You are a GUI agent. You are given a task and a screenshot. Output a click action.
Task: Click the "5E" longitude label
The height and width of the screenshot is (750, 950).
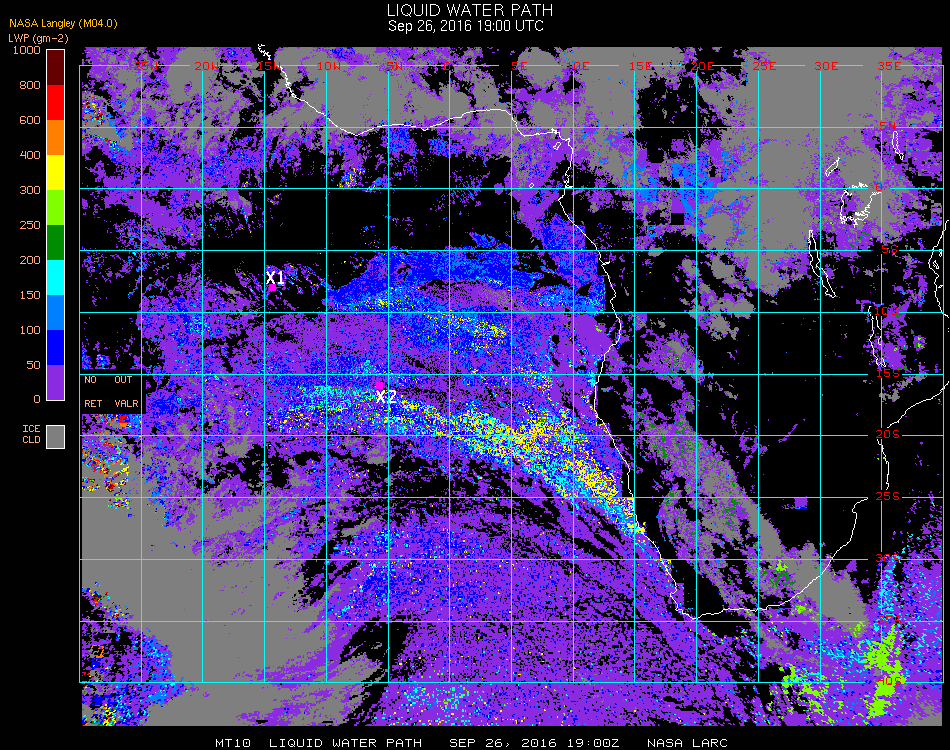click(519, 66)
